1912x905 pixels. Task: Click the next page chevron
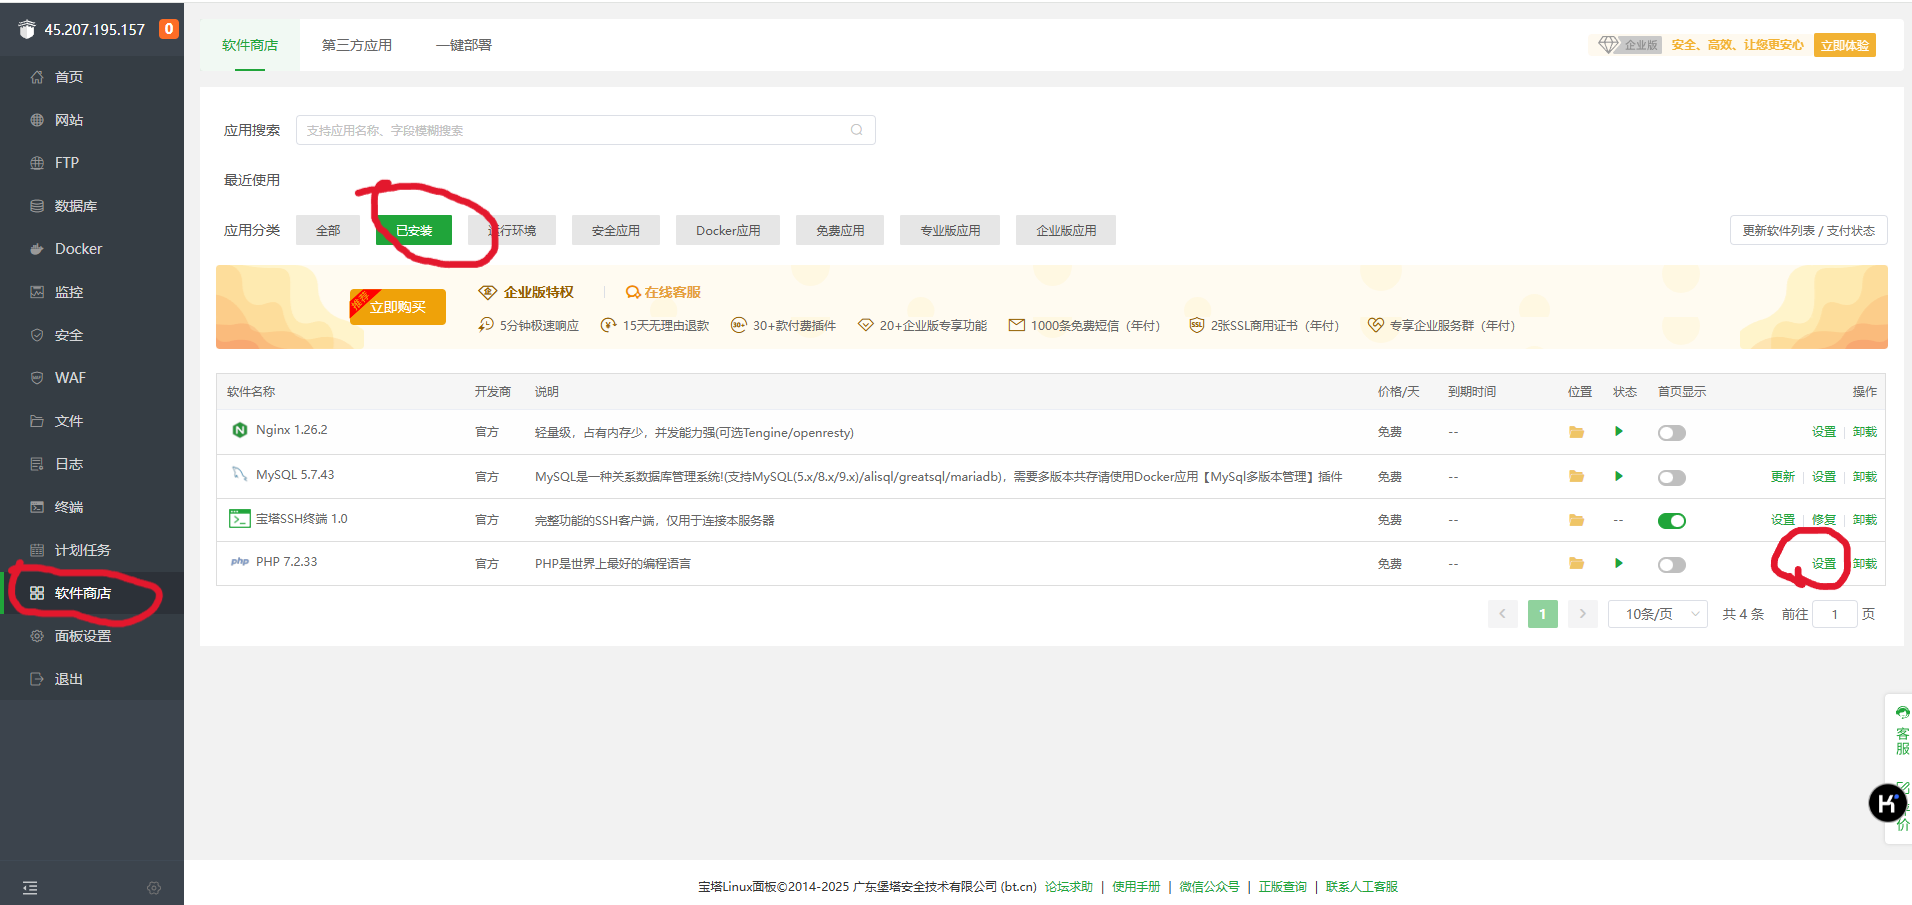click(x=1581, y=613)
